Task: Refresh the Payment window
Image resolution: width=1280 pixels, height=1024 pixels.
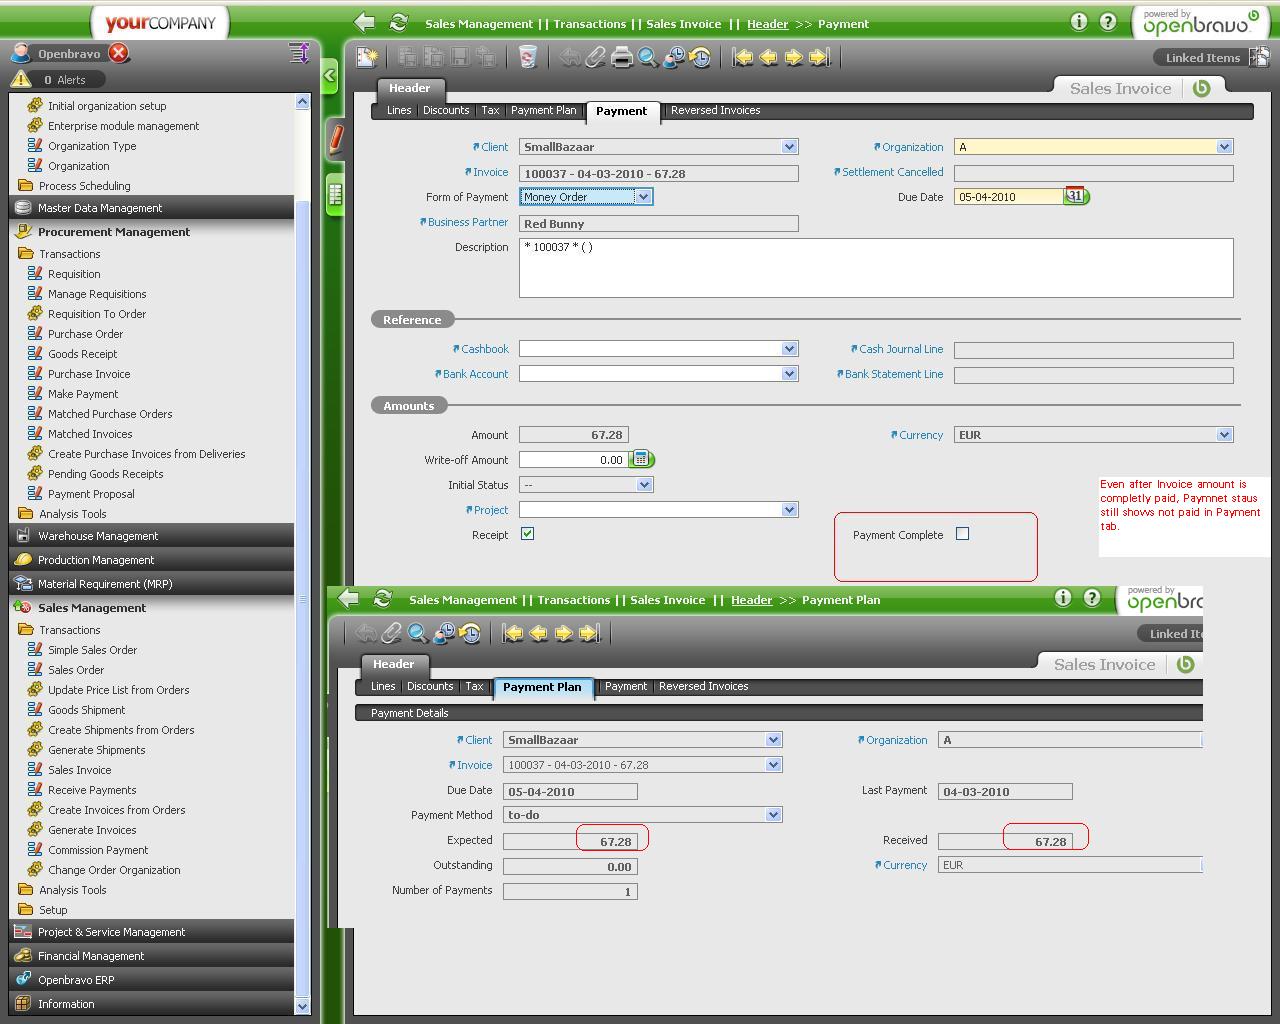Action: coord(399,22)
